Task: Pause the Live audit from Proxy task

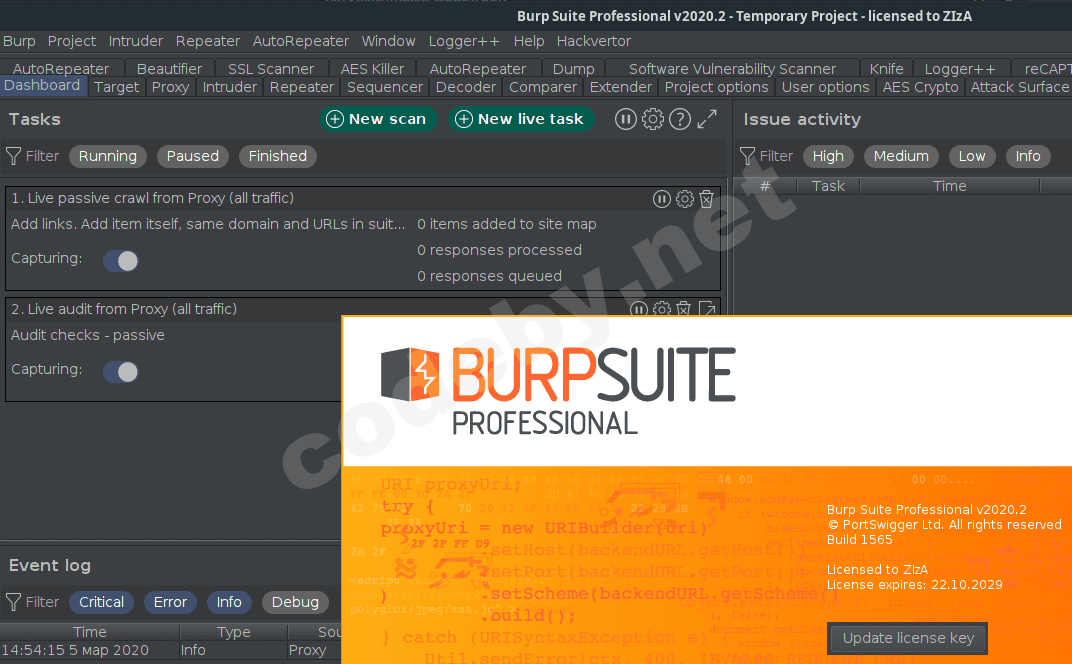Action: point(639,309)
